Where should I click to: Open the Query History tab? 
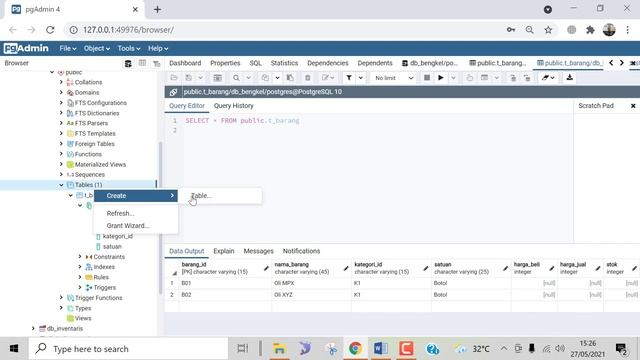pyautogui.click(x=233, y=106)
